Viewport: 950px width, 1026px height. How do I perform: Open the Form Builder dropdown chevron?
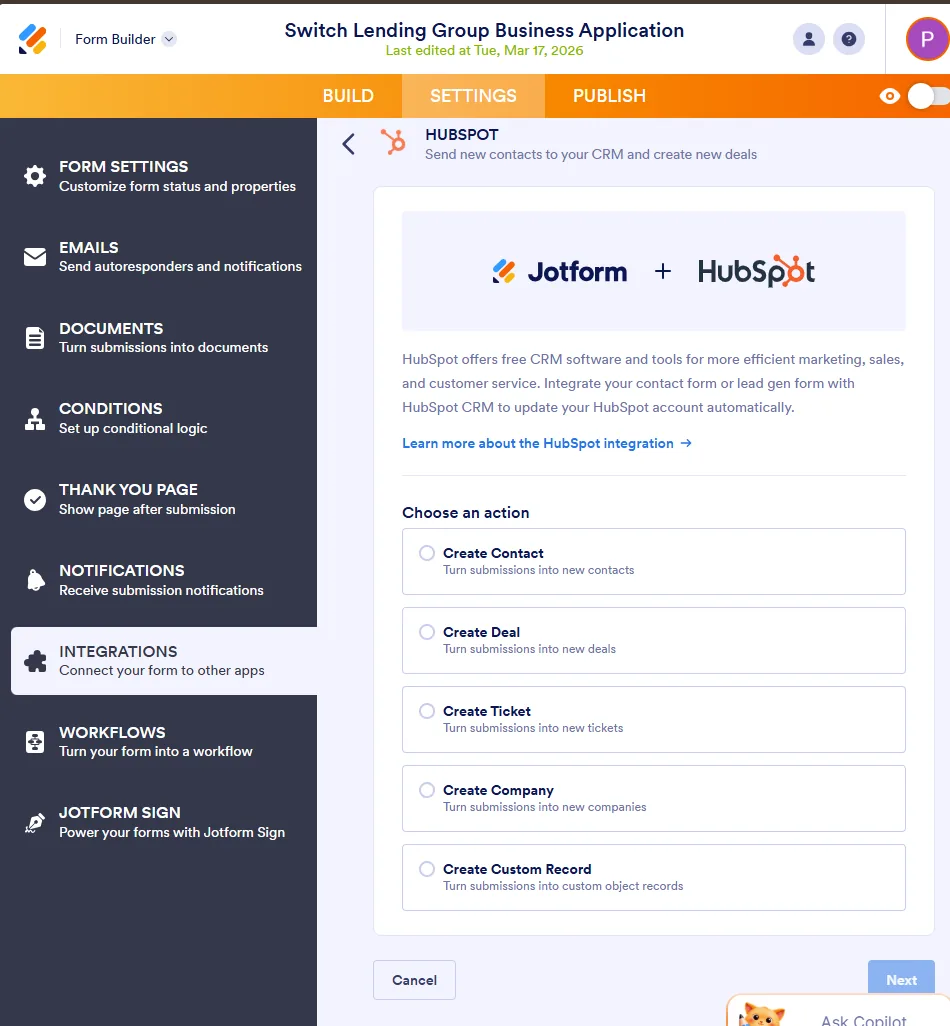point(169,39)
